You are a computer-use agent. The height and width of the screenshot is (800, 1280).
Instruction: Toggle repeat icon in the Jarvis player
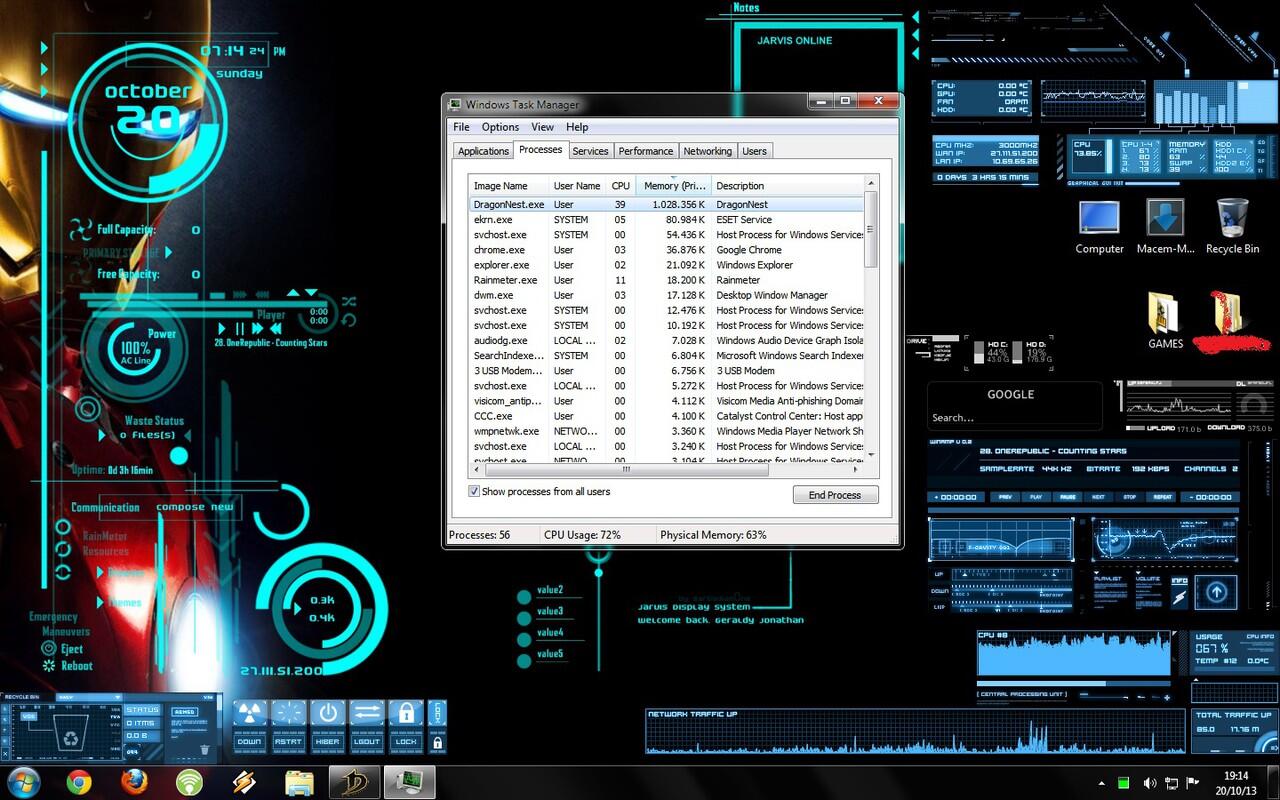click(x=348, y=321)
